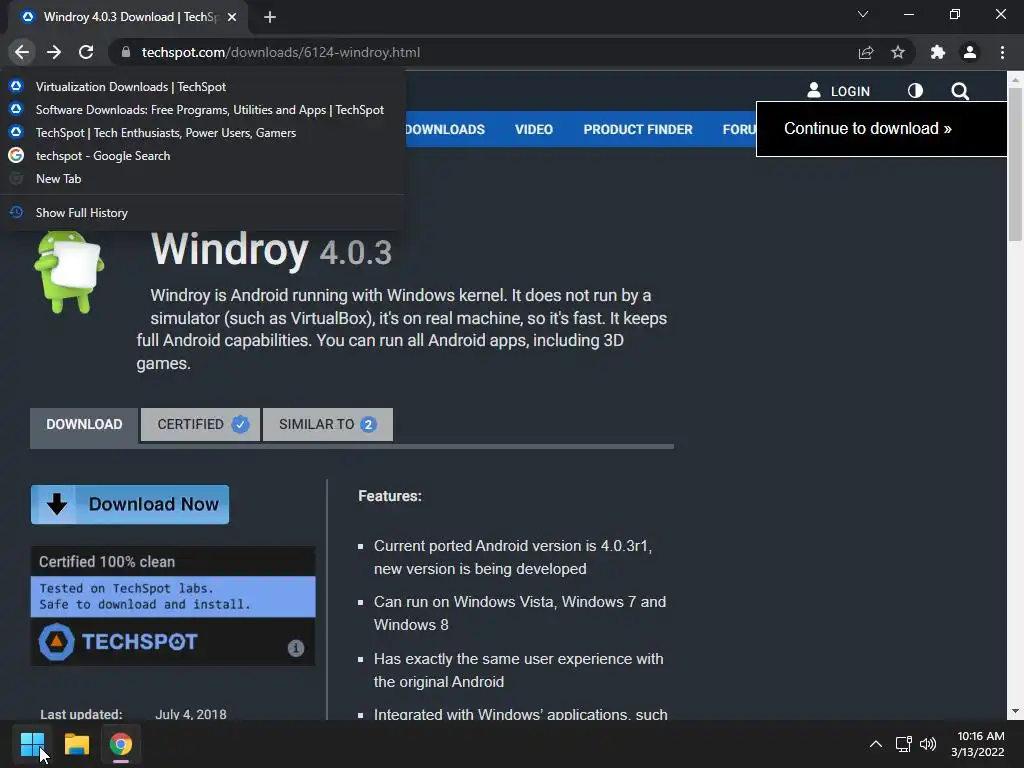
Task: Click the Chrome taskbar icon
Action: (121, 744)
